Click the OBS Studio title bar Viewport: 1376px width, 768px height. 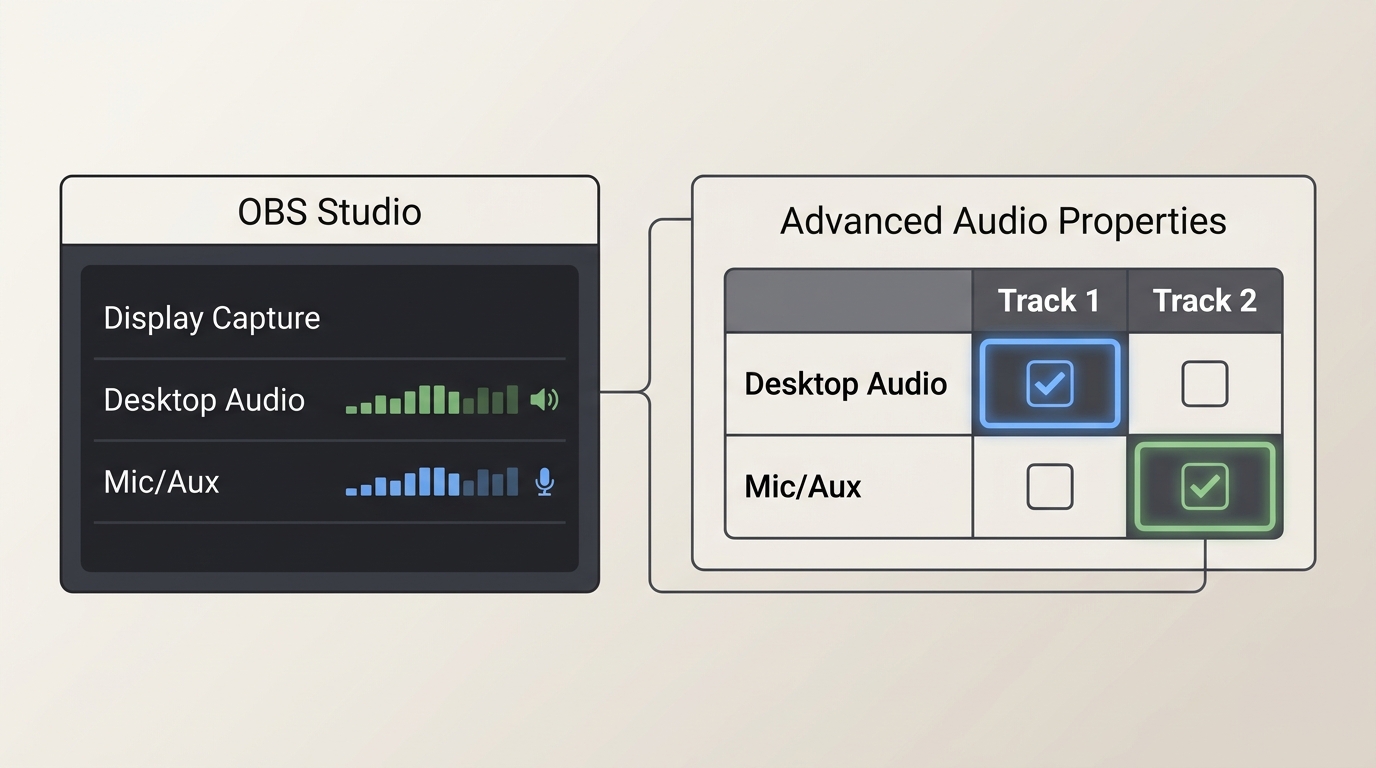(x=330, y=211)
